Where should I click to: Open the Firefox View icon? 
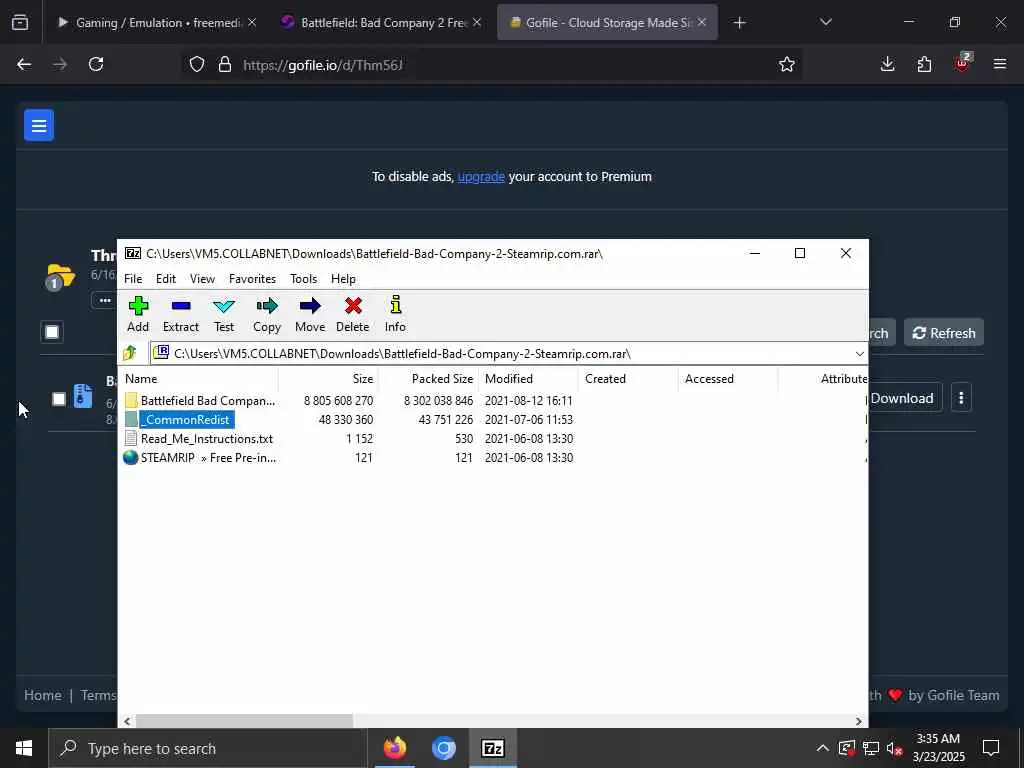(x=20, y=23)
